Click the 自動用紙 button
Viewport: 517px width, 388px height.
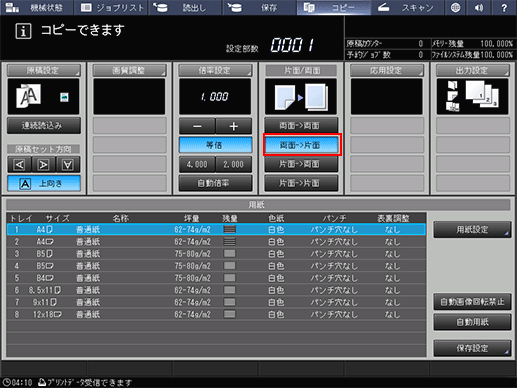click(472, 322)
